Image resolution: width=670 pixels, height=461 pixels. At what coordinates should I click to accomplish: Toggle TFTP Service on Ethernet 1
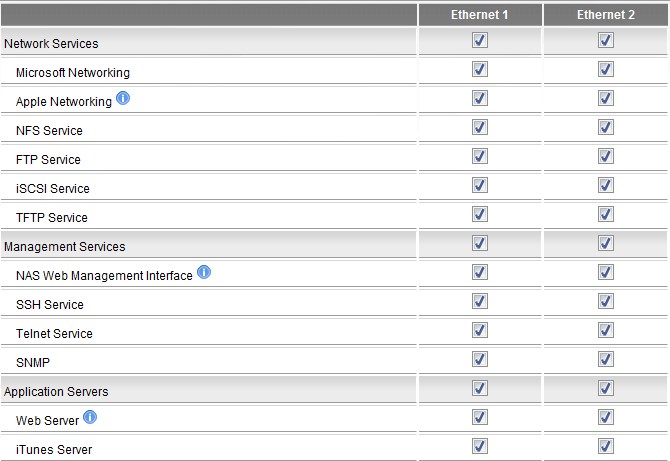pyautogui.click(x=480, y=214)
